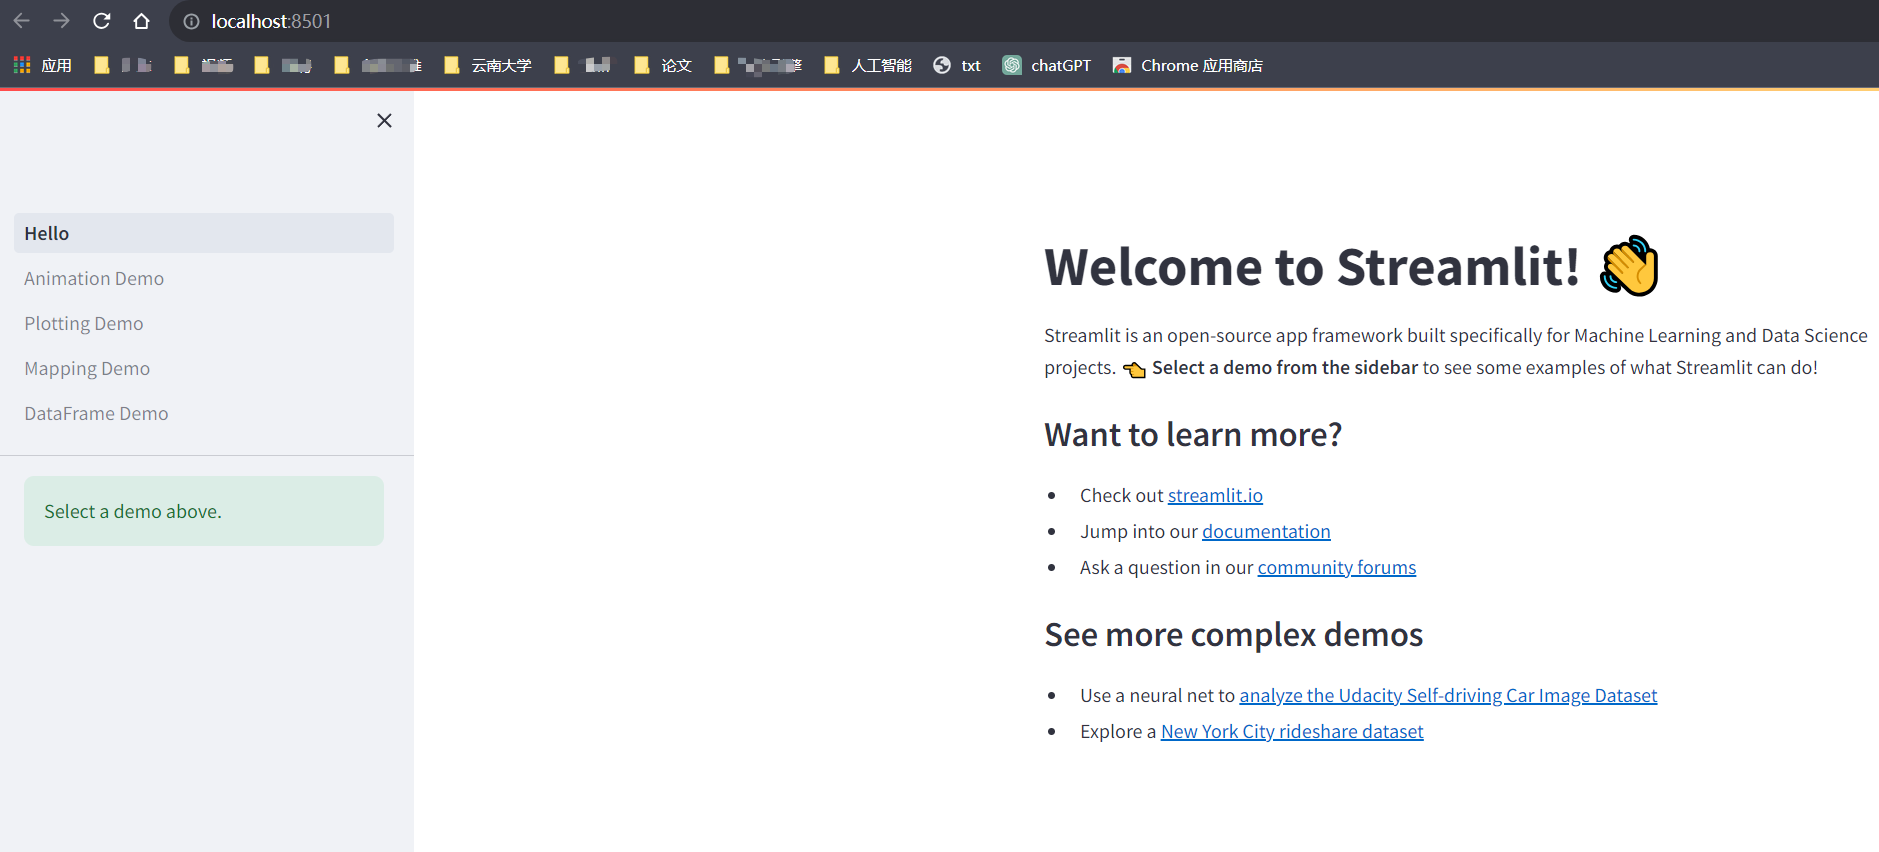Click the 'Welcome to Streamlit!' heading
The width and height of the screenshot is (1879, 852).
coord(1312,267)
